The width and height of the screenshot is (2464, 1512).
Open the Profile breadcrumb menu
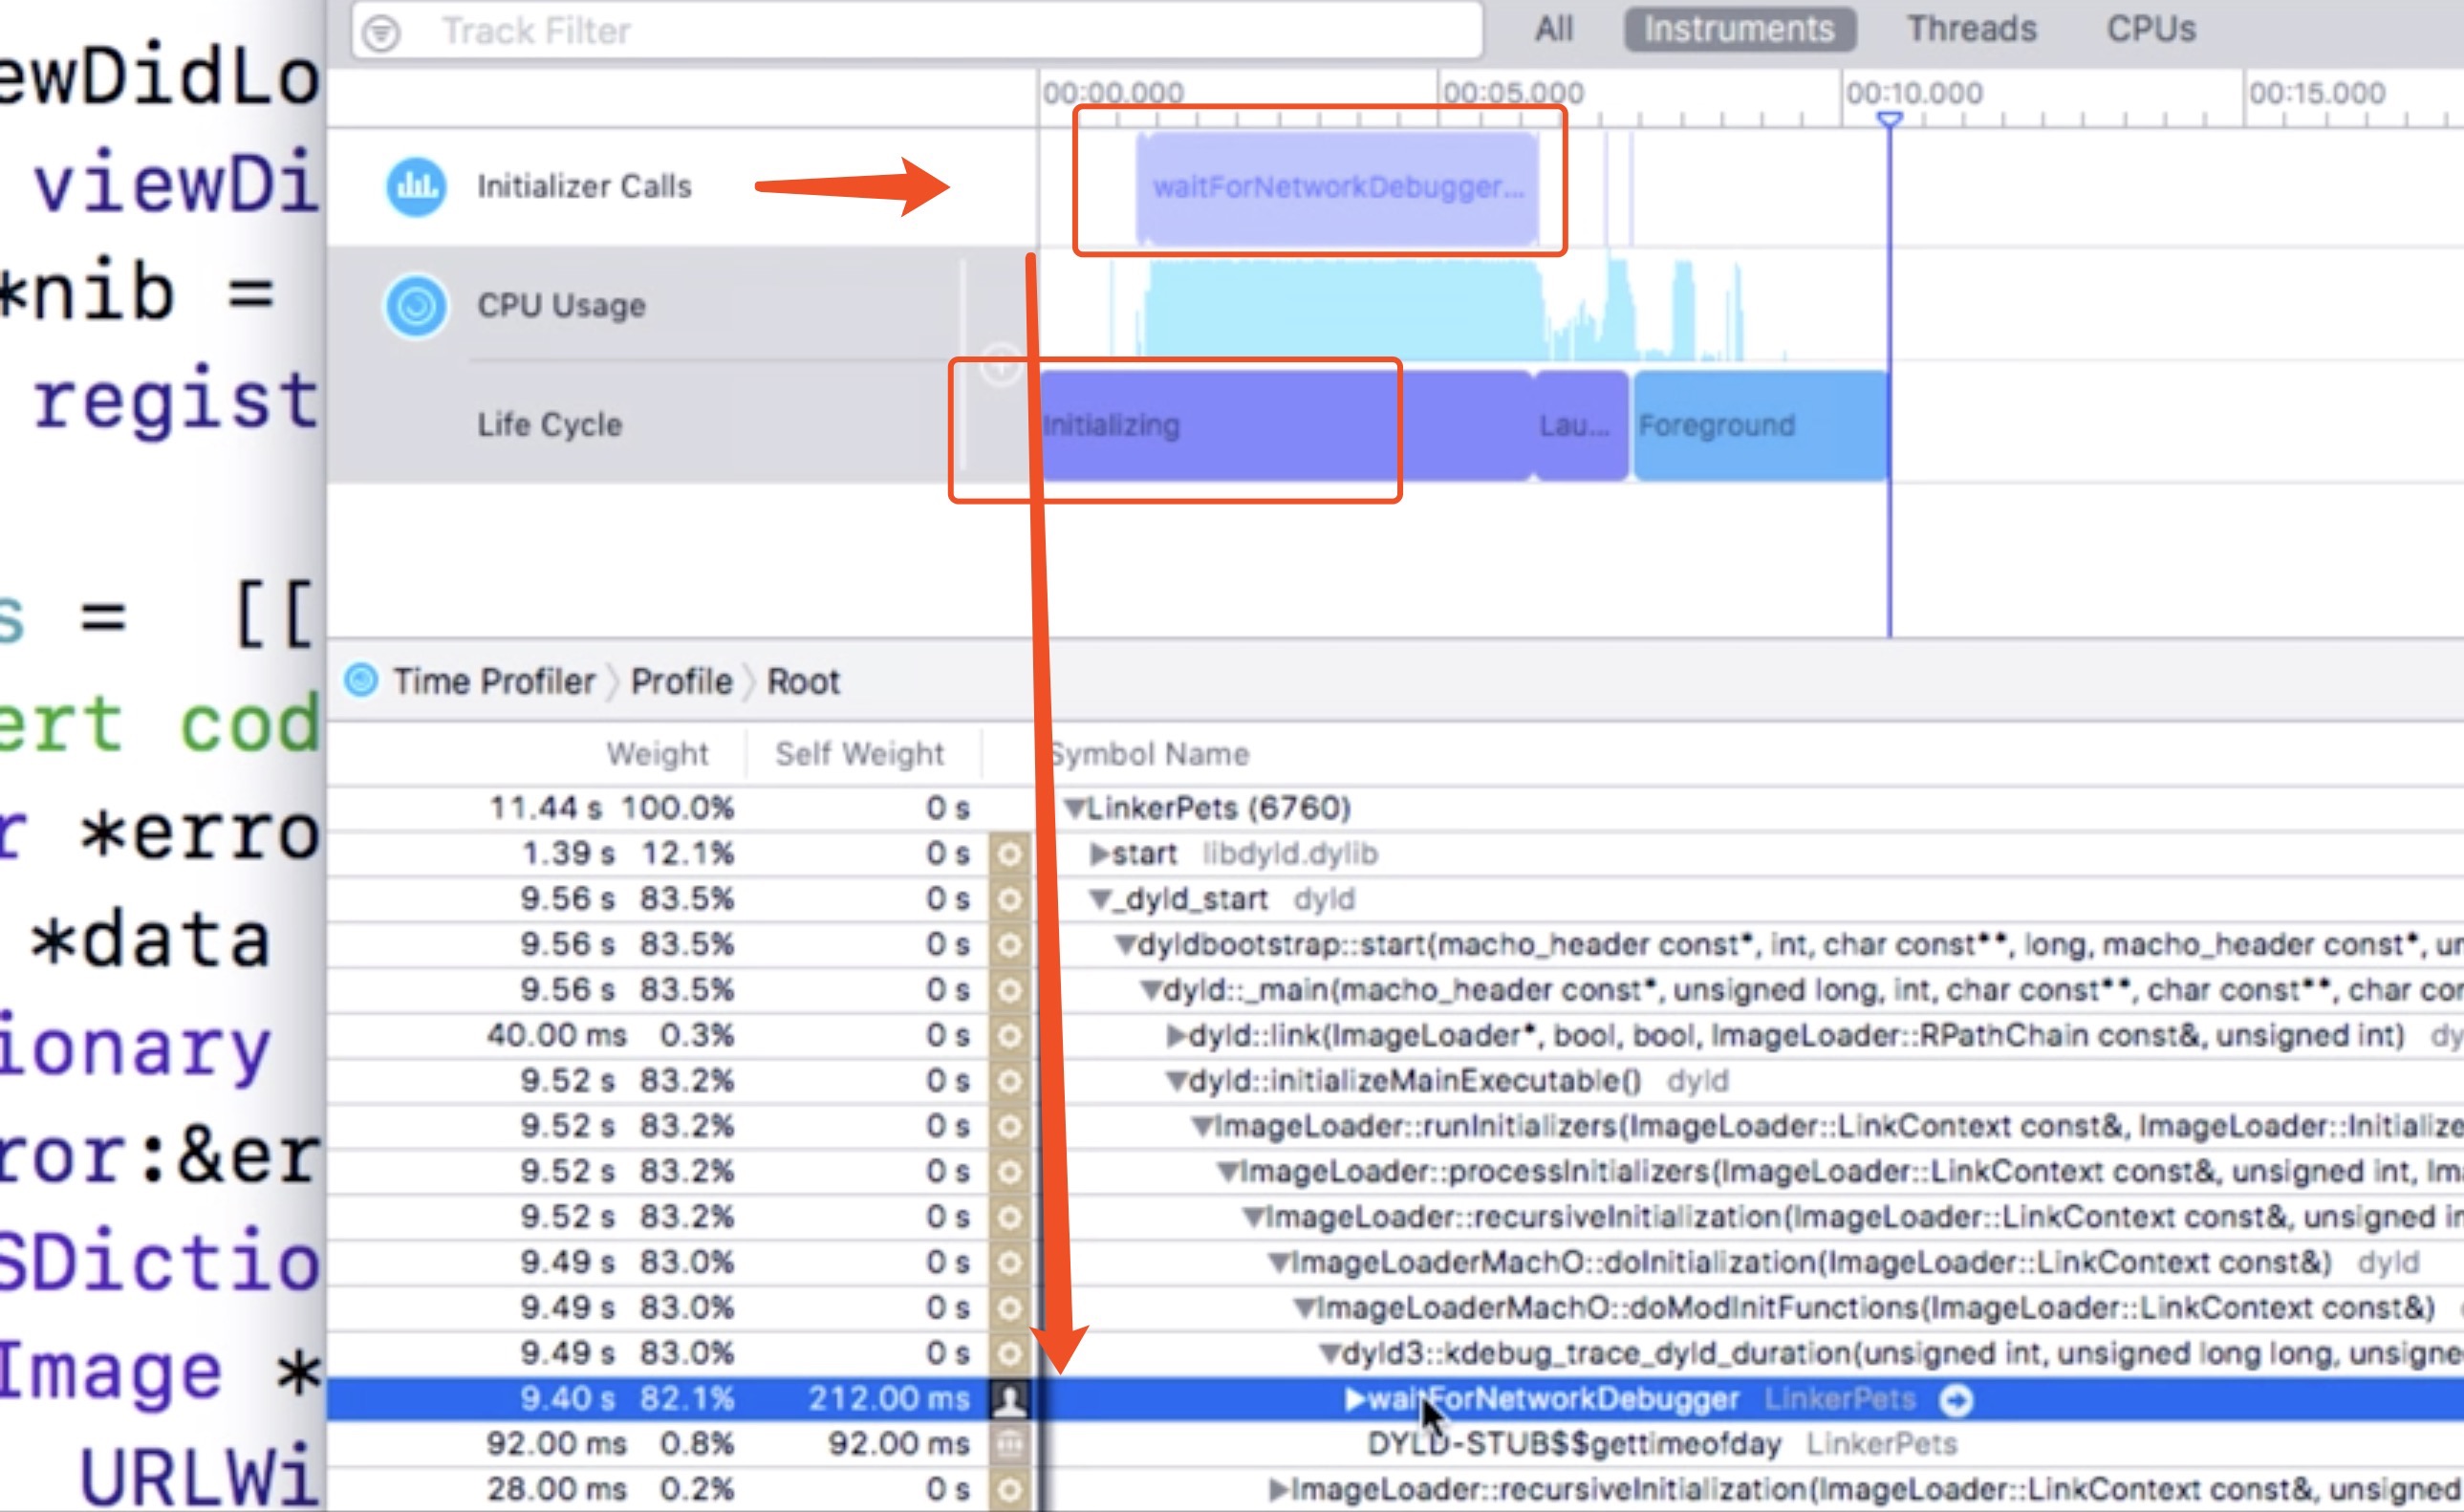click(681, 681)
